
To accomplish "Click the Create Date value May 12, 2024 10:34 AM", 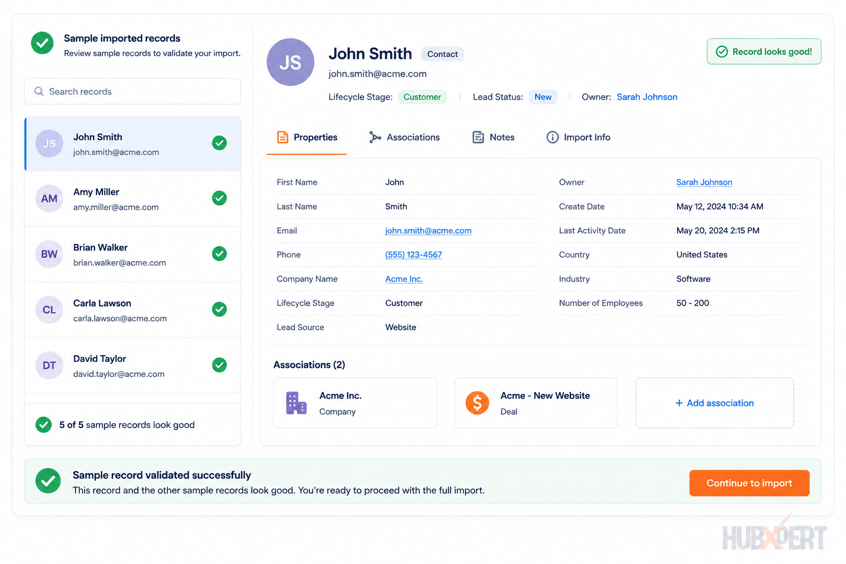I will coord(720,207).
